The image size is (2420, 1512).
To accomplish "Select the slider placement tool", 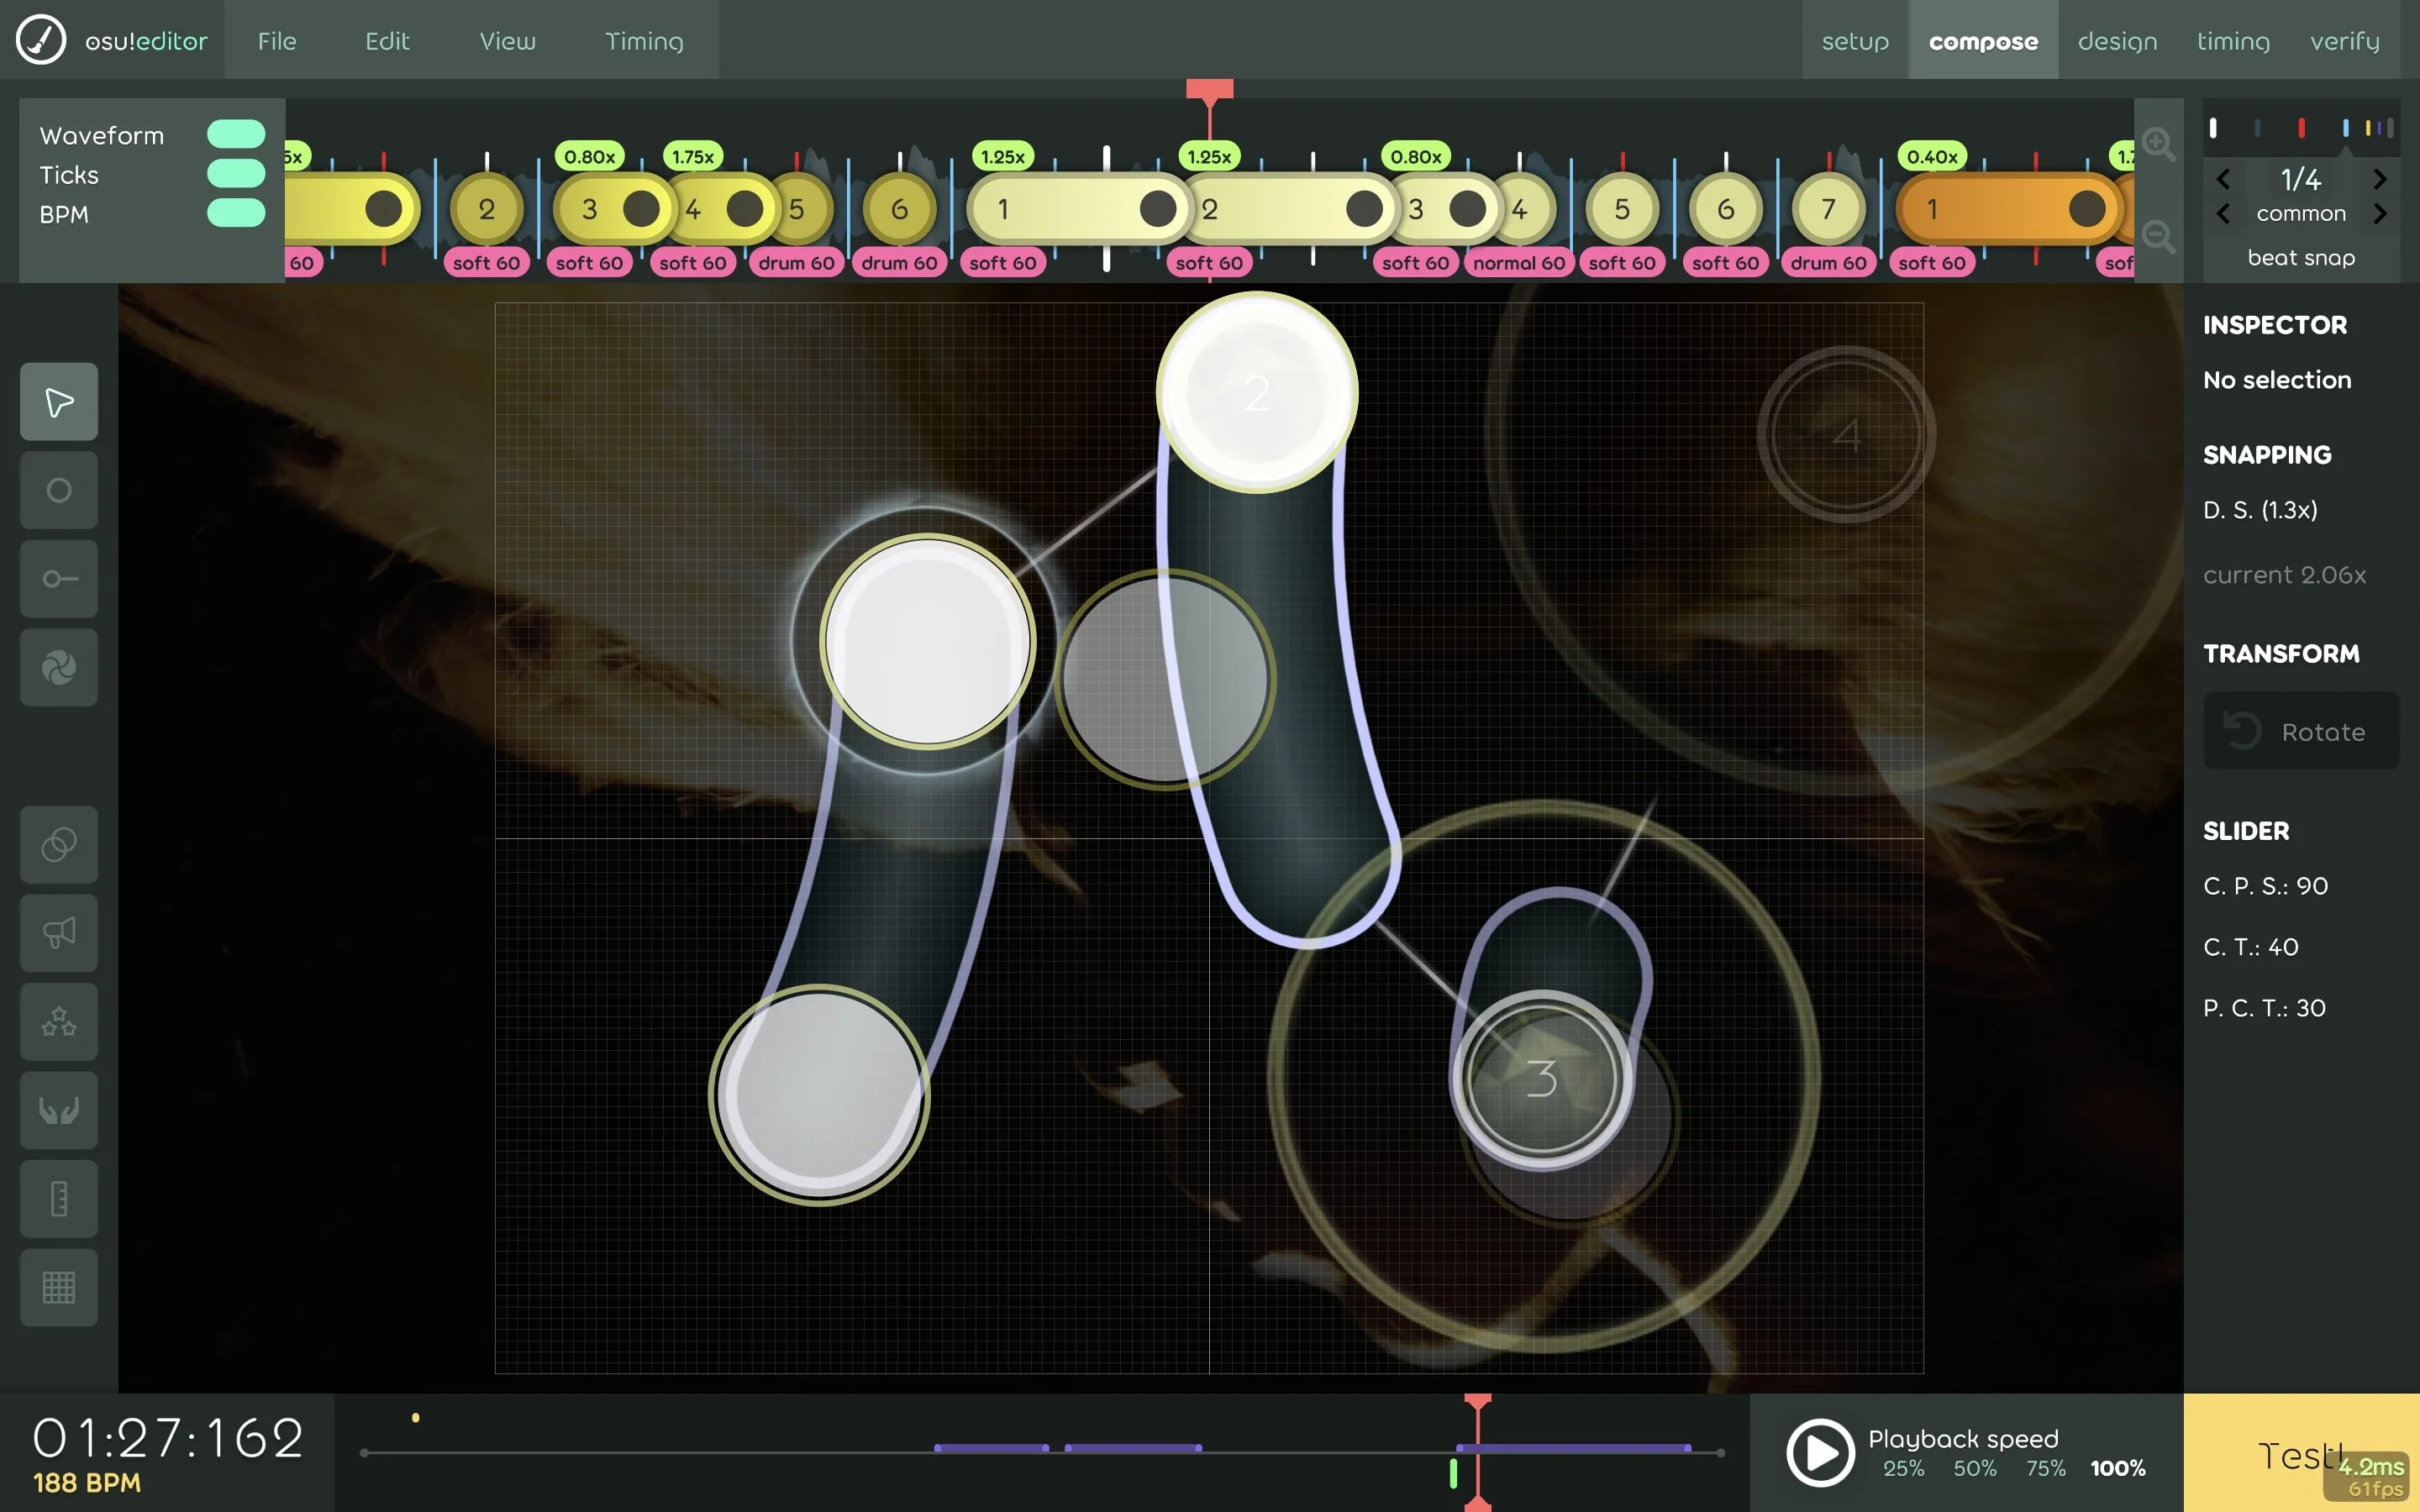I will (x=58, y=578).
